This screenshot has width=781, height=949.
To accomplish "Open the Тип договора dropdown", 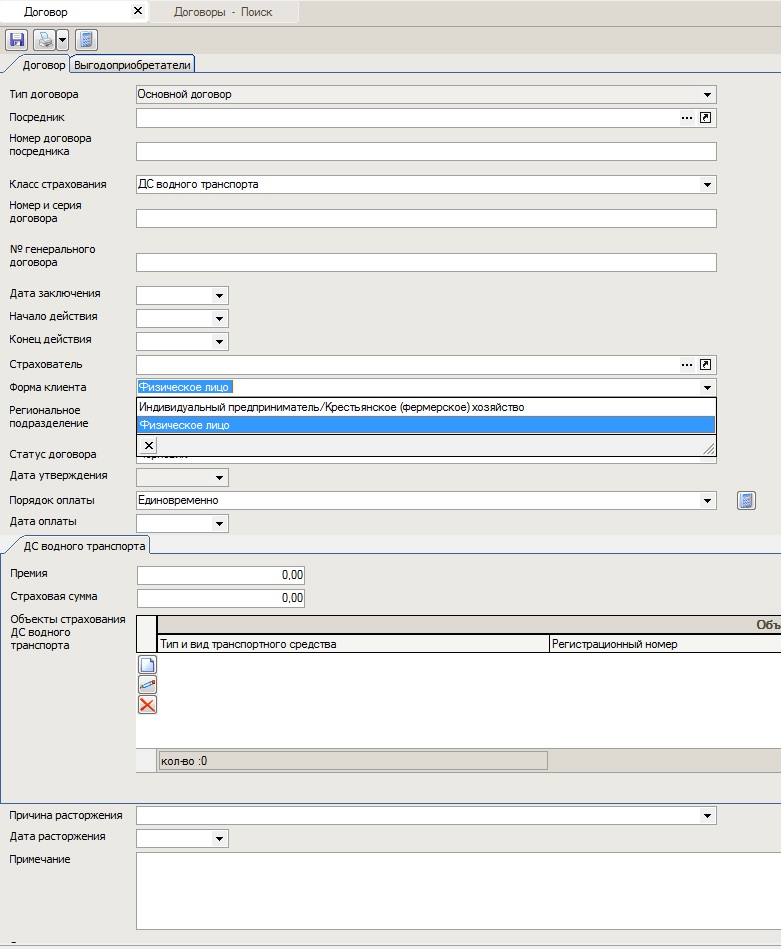I will (708, 95).
